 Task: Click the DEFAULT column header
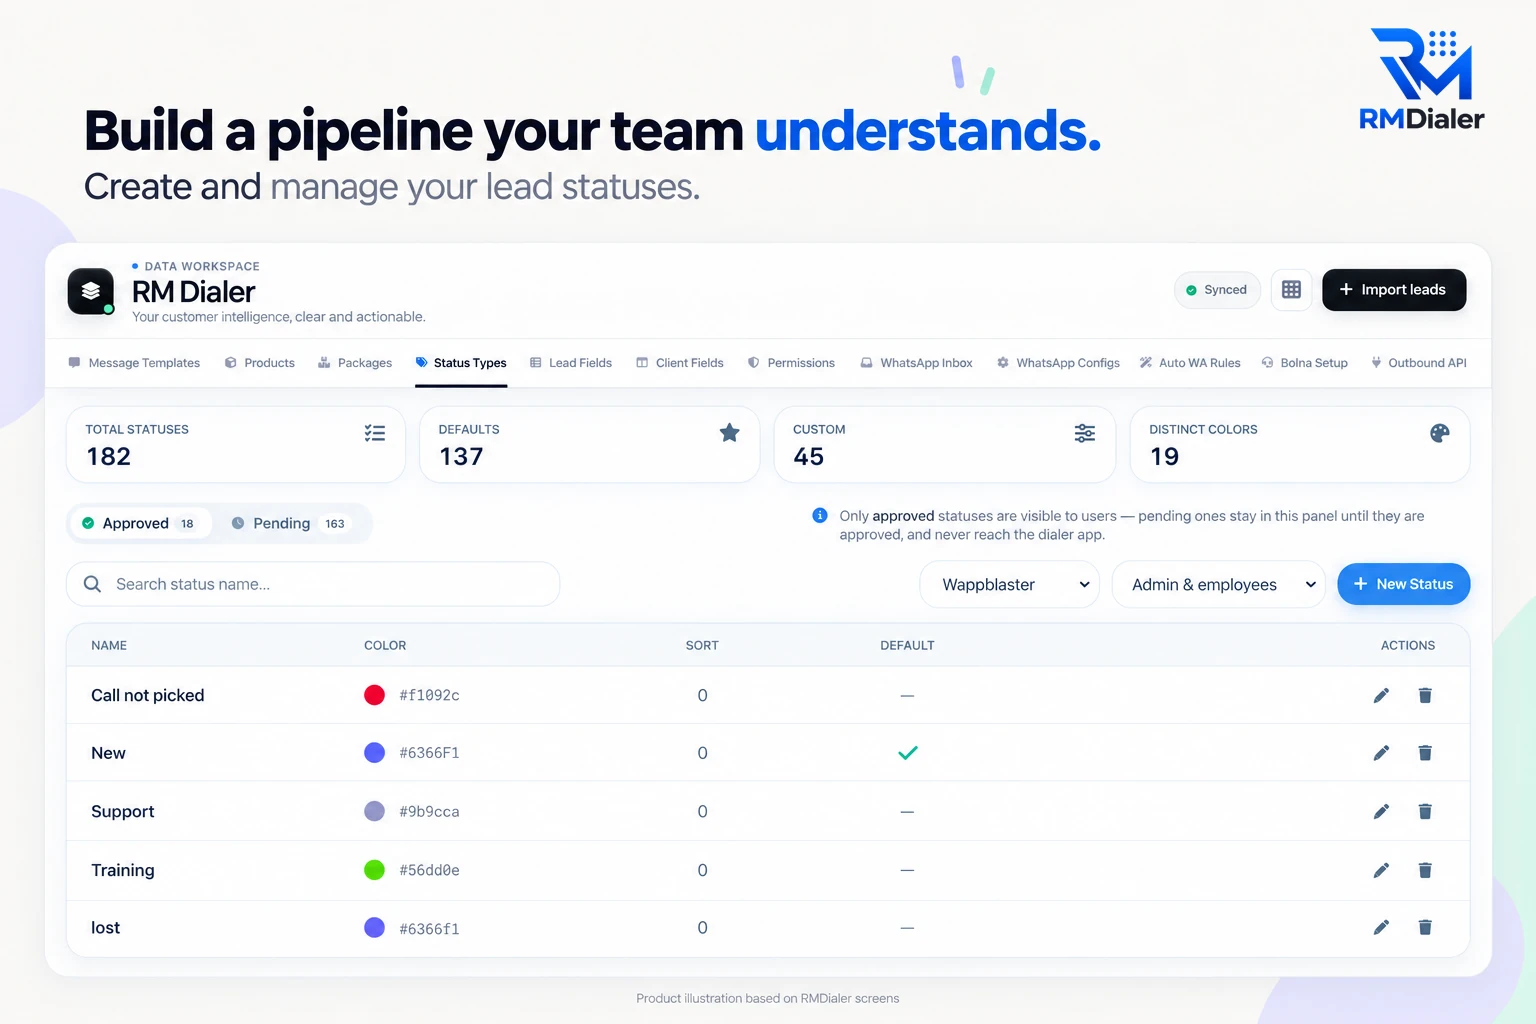[907, 645]
